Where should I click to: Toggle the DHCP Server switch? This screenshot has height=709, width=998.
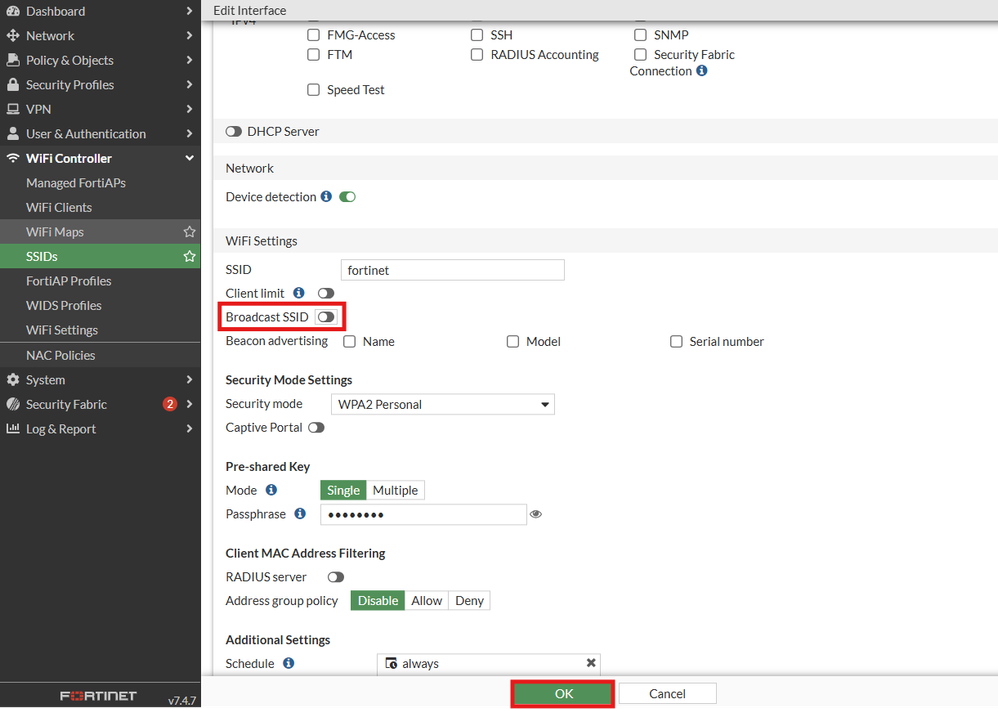click(234, 131)
